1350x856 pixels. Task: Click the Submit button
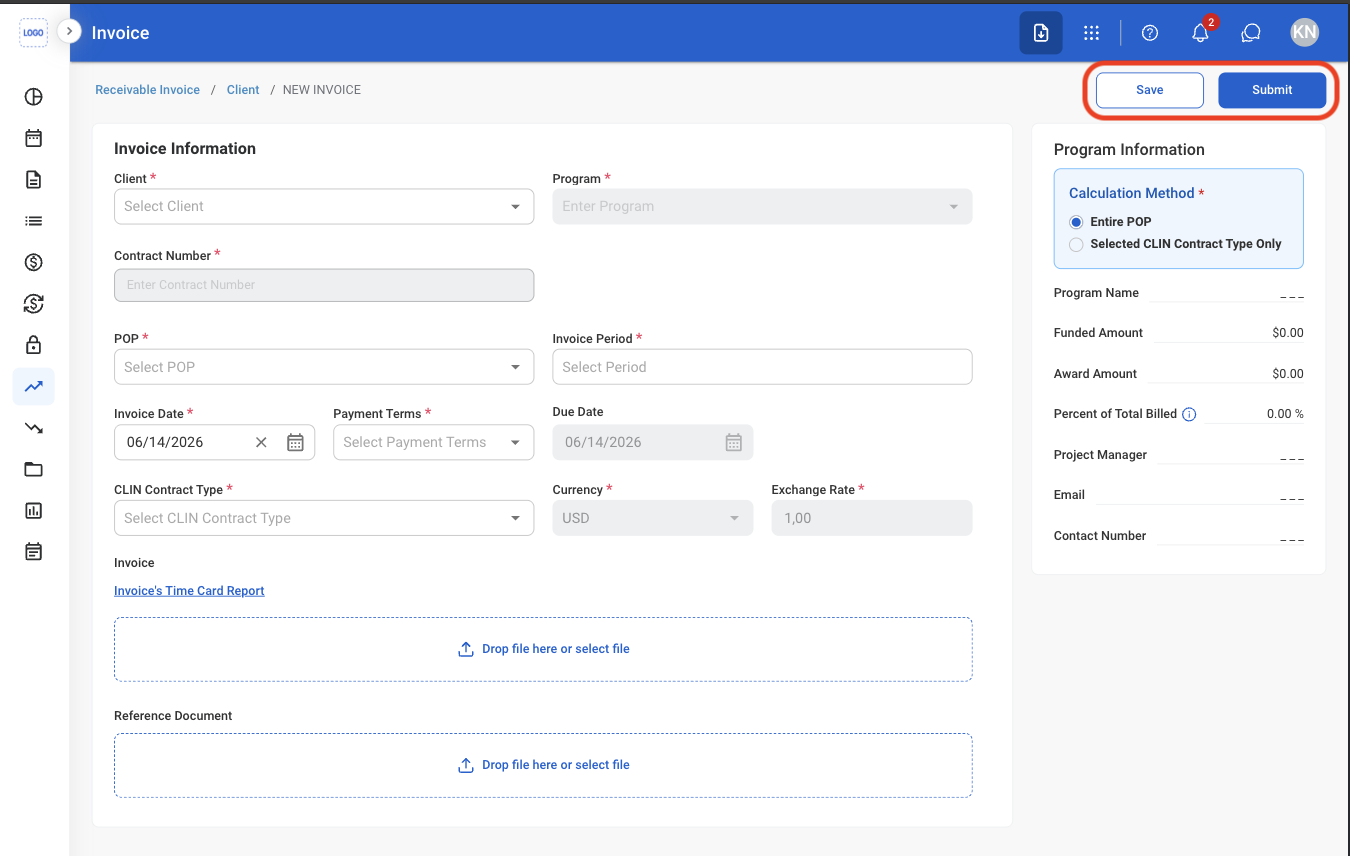(1272, 90)
